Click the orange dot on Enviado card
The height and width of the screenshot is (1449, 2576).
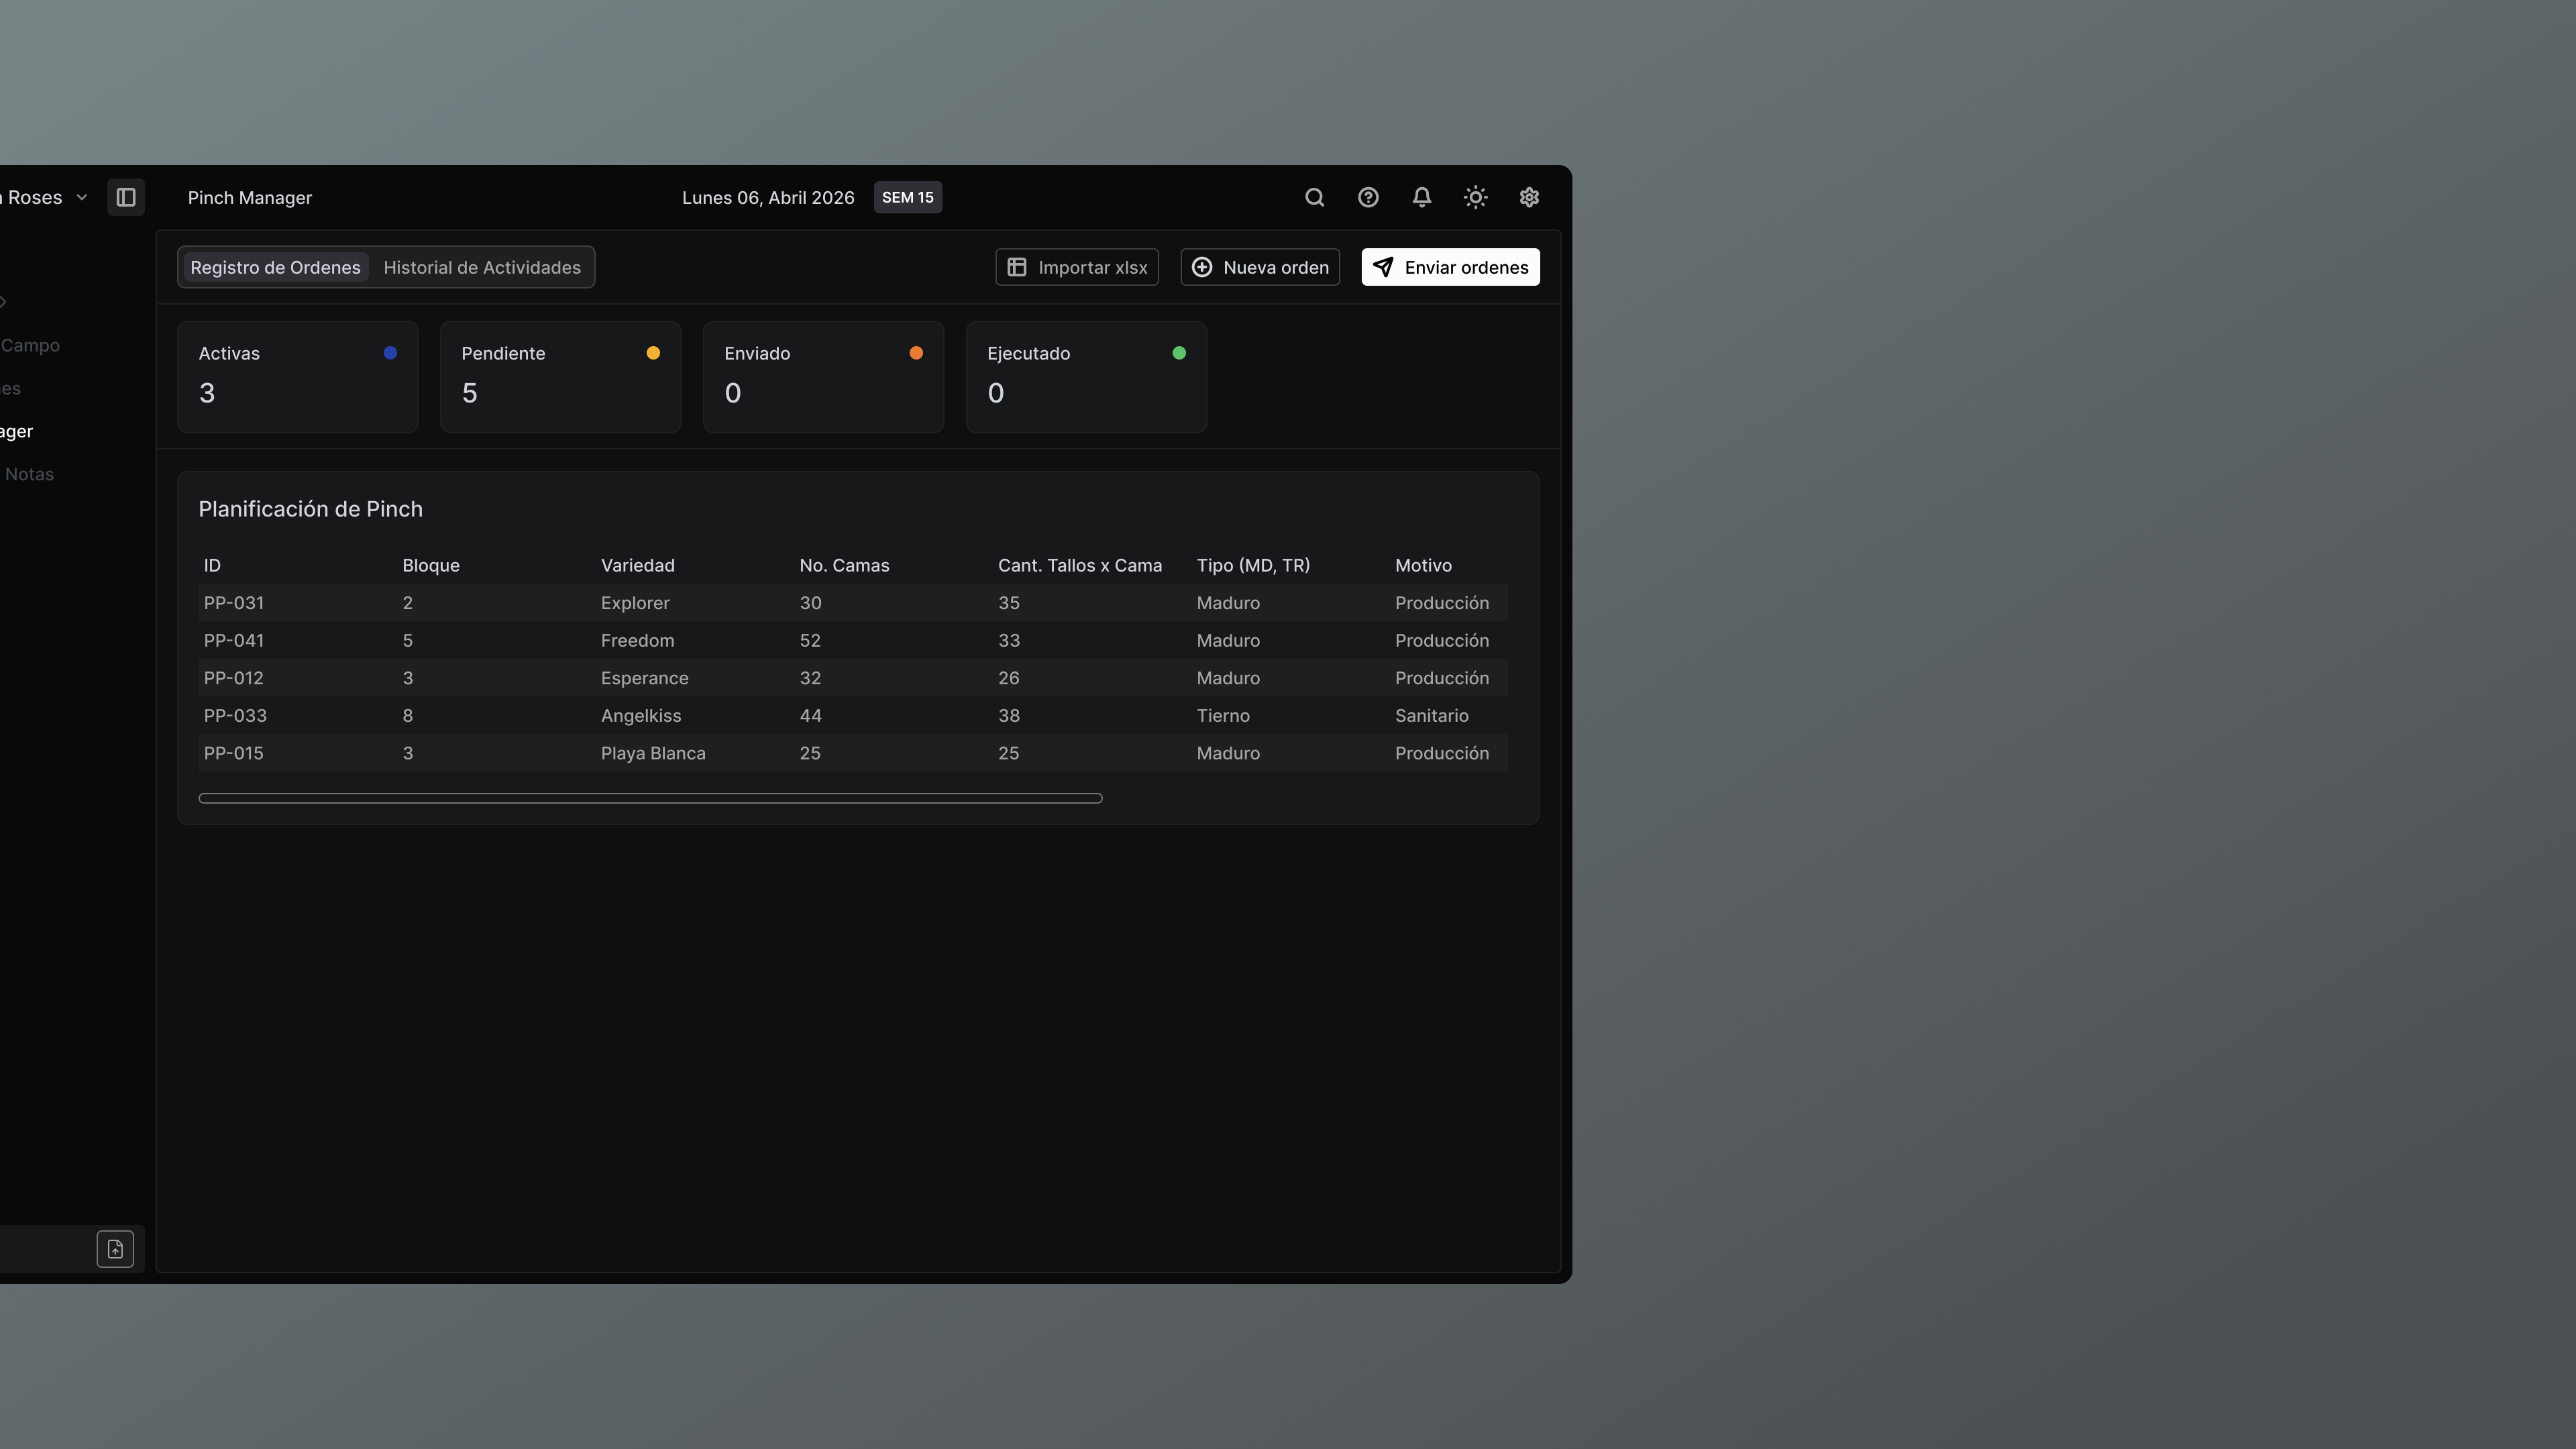[x=916, y=353]
